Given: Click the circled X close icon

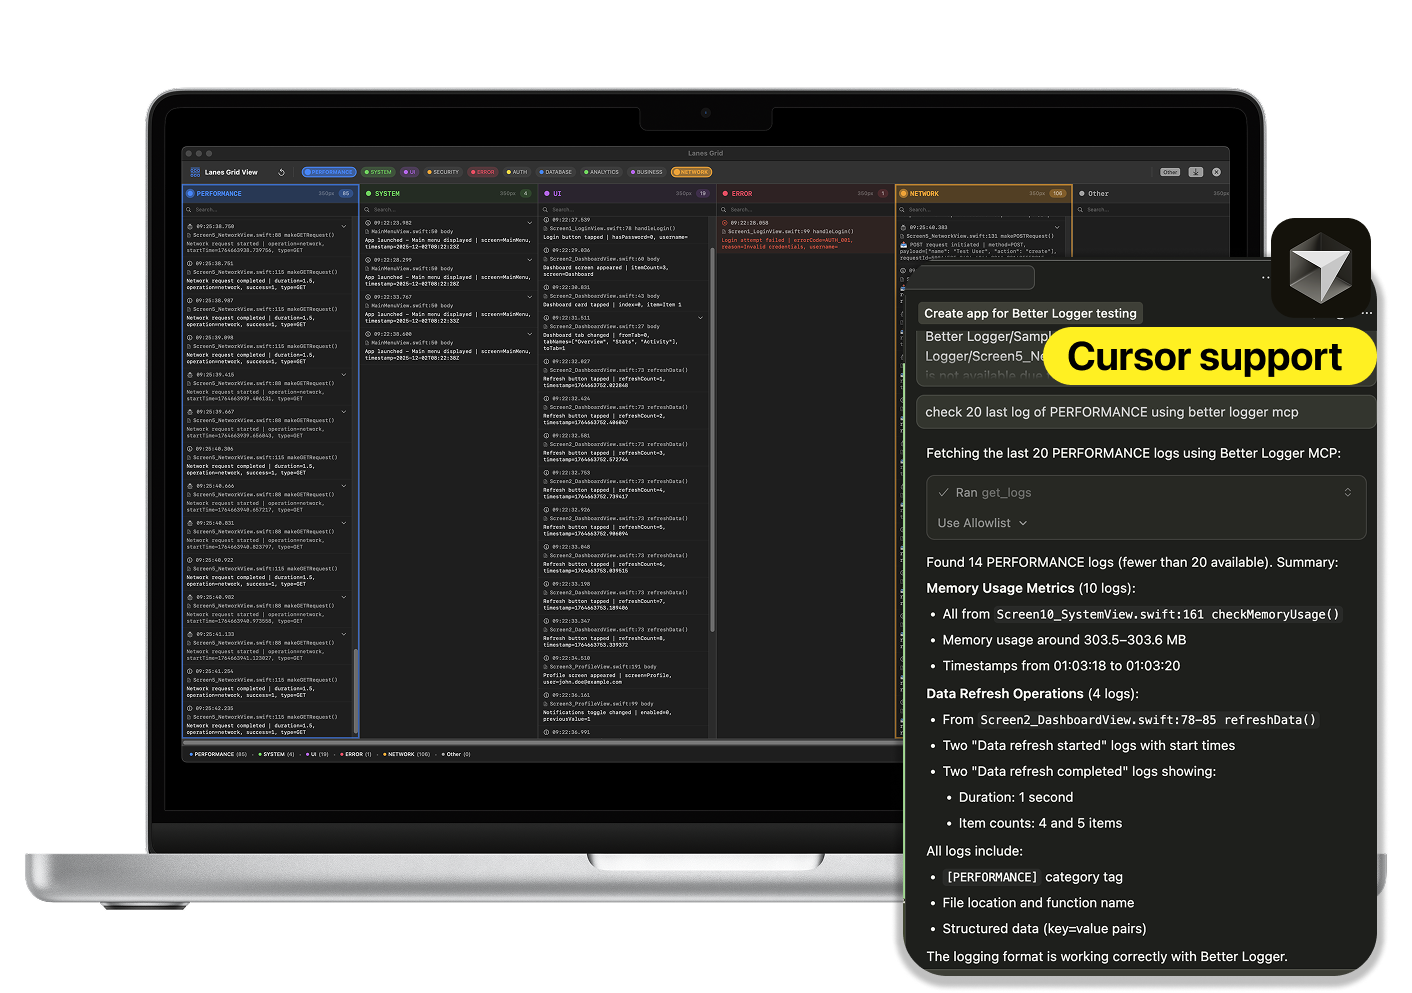Looking at the screenshot, I should point(1216,172).
